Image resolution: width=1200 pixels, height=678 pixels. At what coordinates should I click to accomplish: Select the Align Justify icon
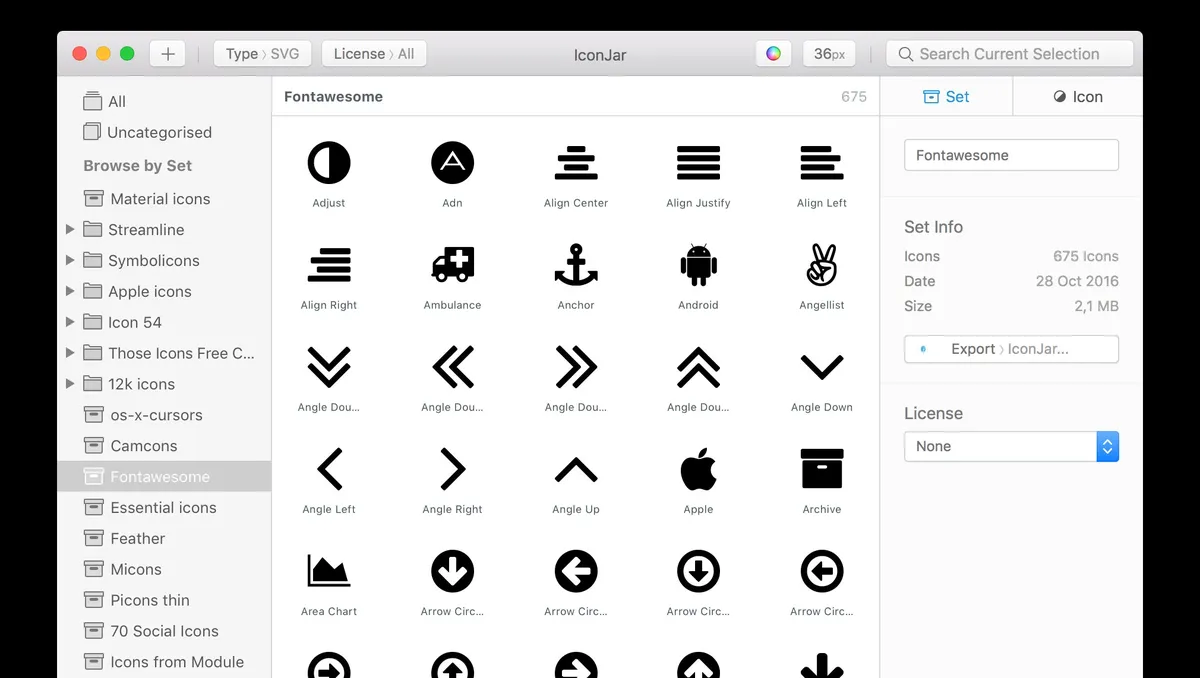pos(698,162)
